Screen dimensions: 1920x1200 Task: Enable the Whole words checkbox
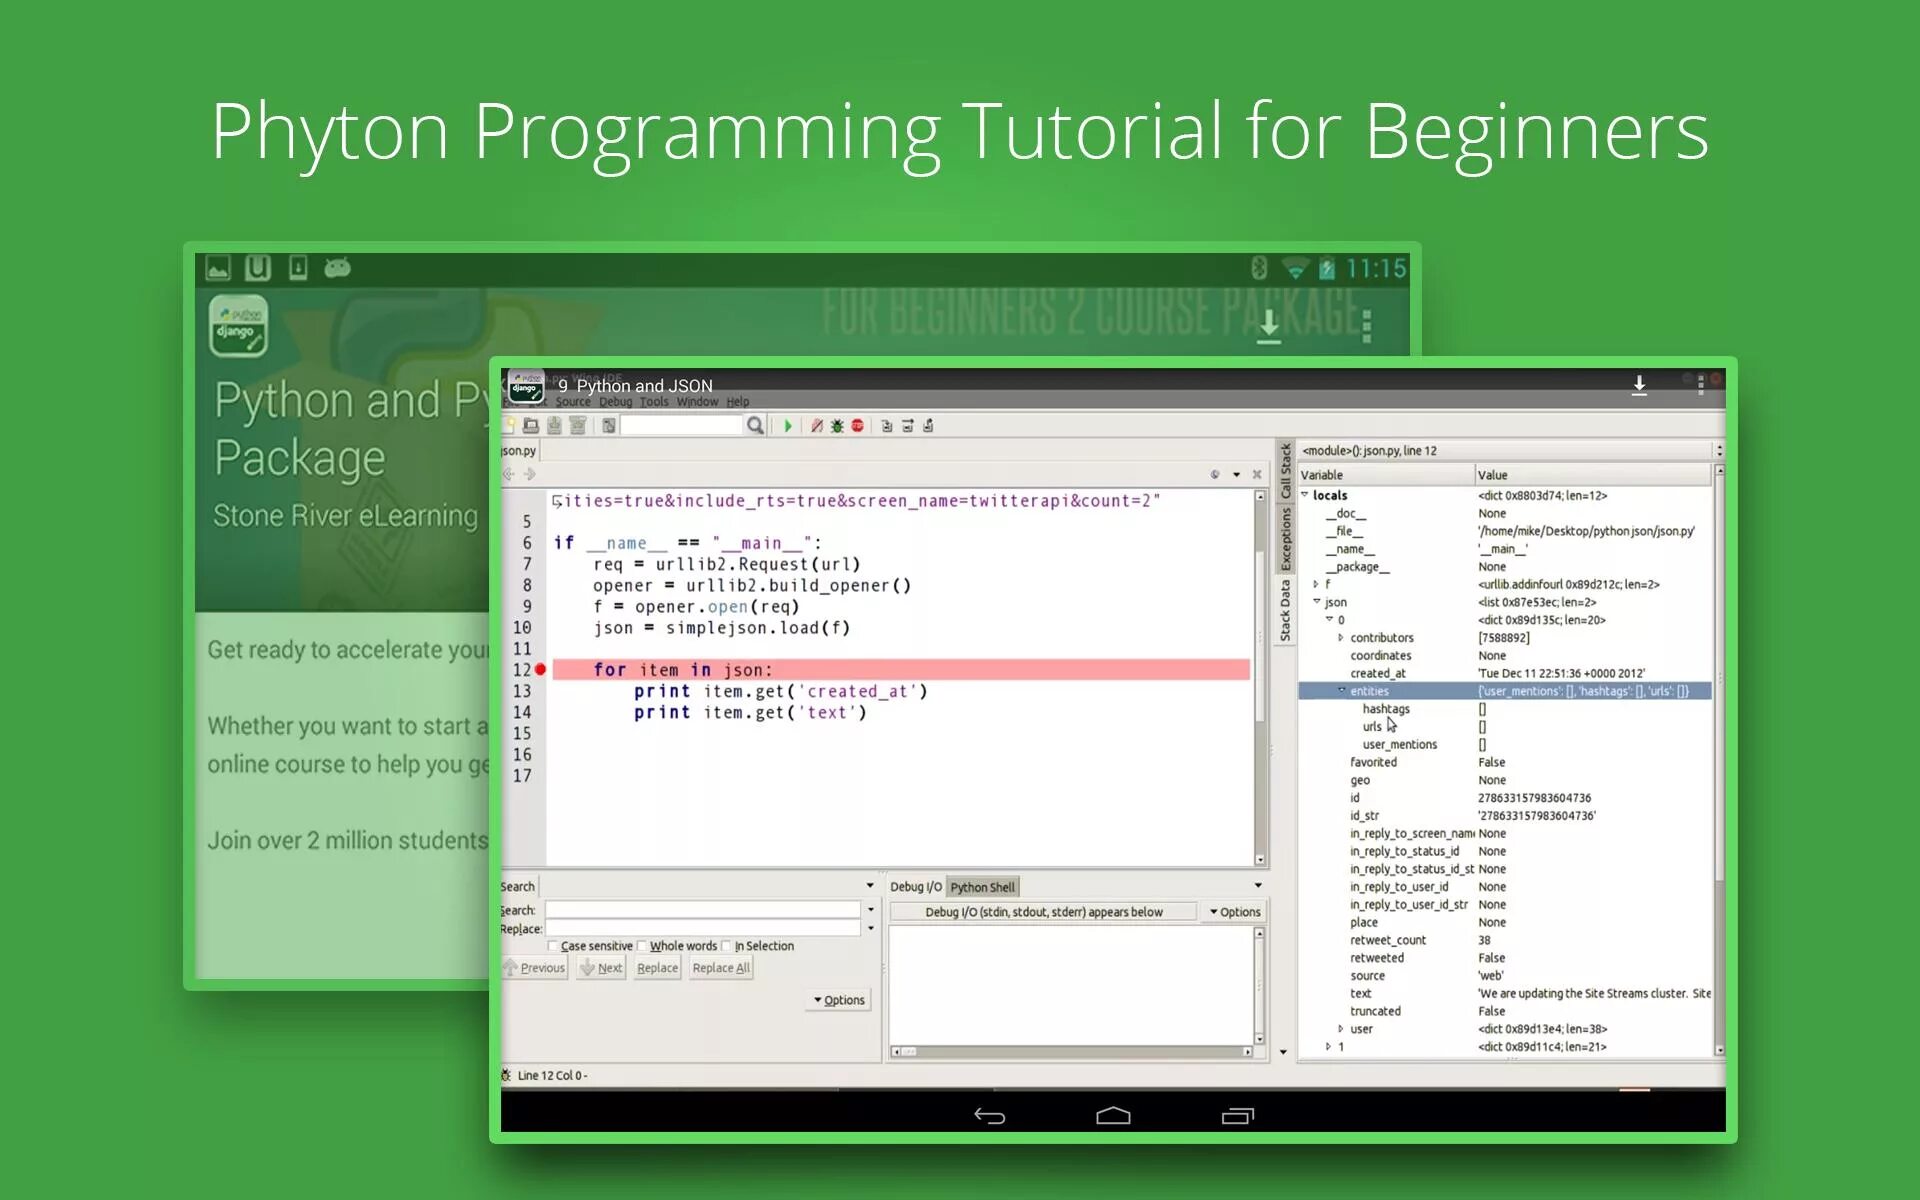coord(643,946)
